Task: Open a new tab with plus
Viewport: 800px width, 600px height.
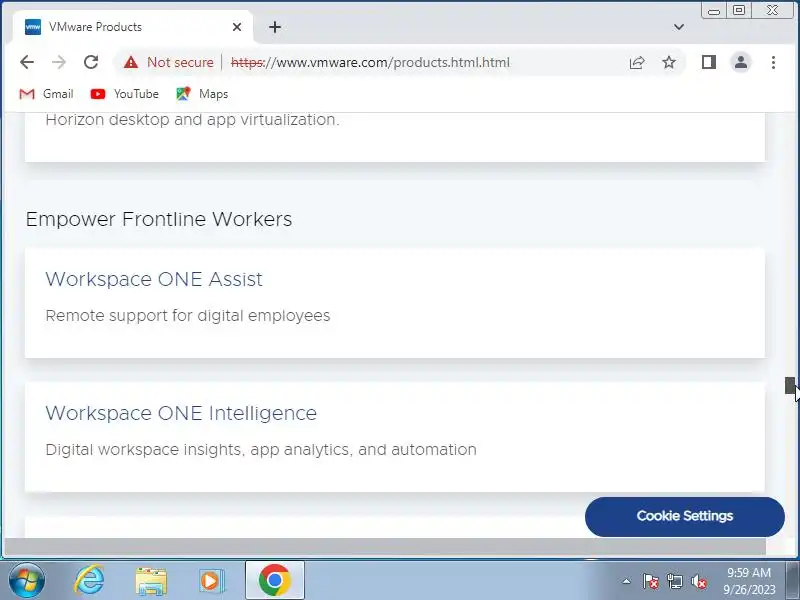Action: [x=275, y=27]
